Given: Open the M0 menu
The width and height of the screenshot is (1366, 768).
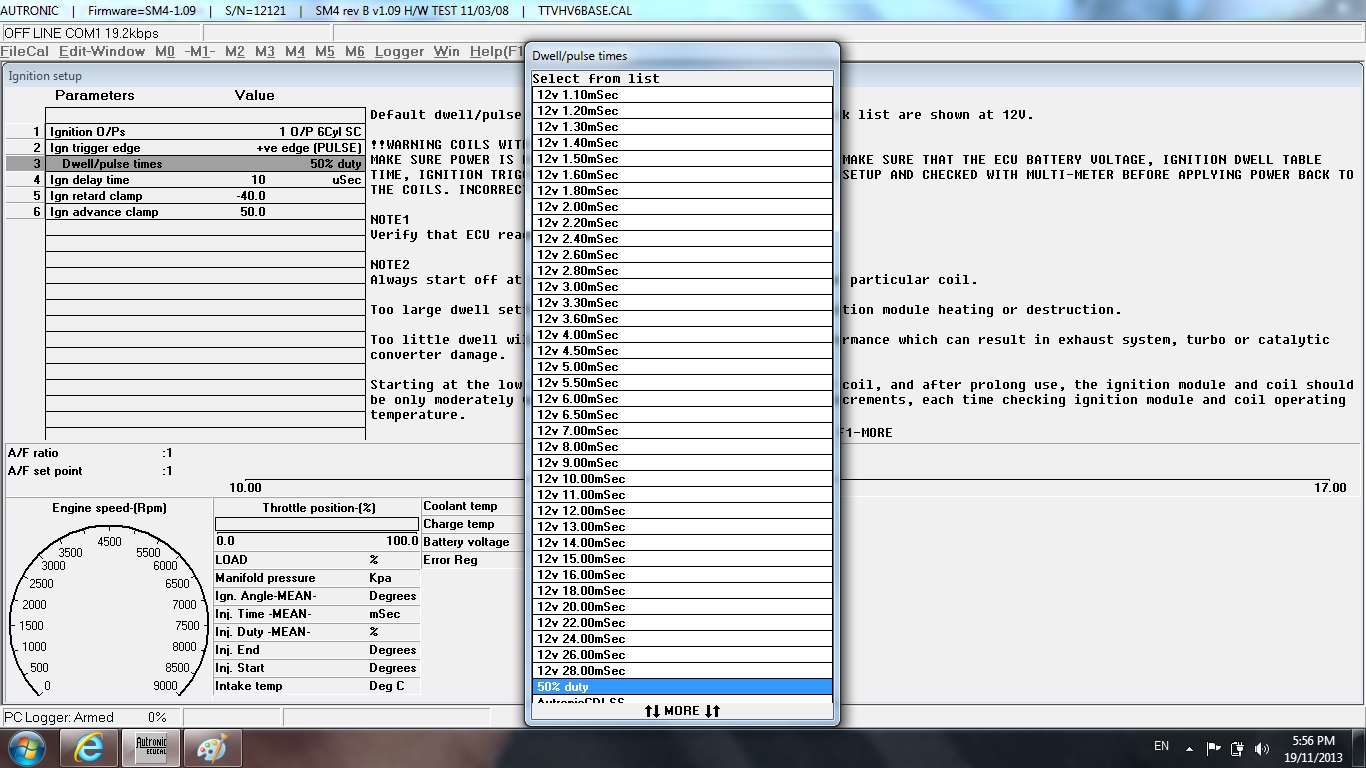Looking at the screenshot, I should [x=165, y=51].
